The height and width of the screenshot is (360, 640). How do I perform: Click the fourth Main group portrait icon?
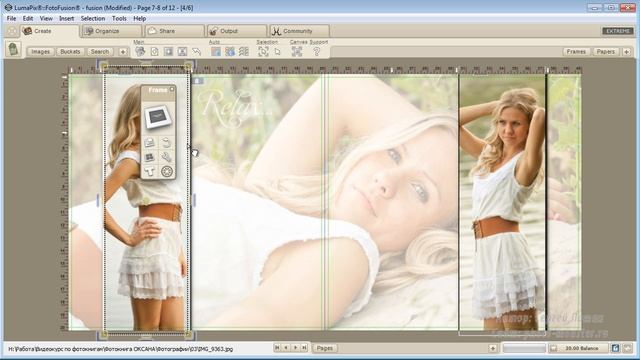(x=182, y=51)
